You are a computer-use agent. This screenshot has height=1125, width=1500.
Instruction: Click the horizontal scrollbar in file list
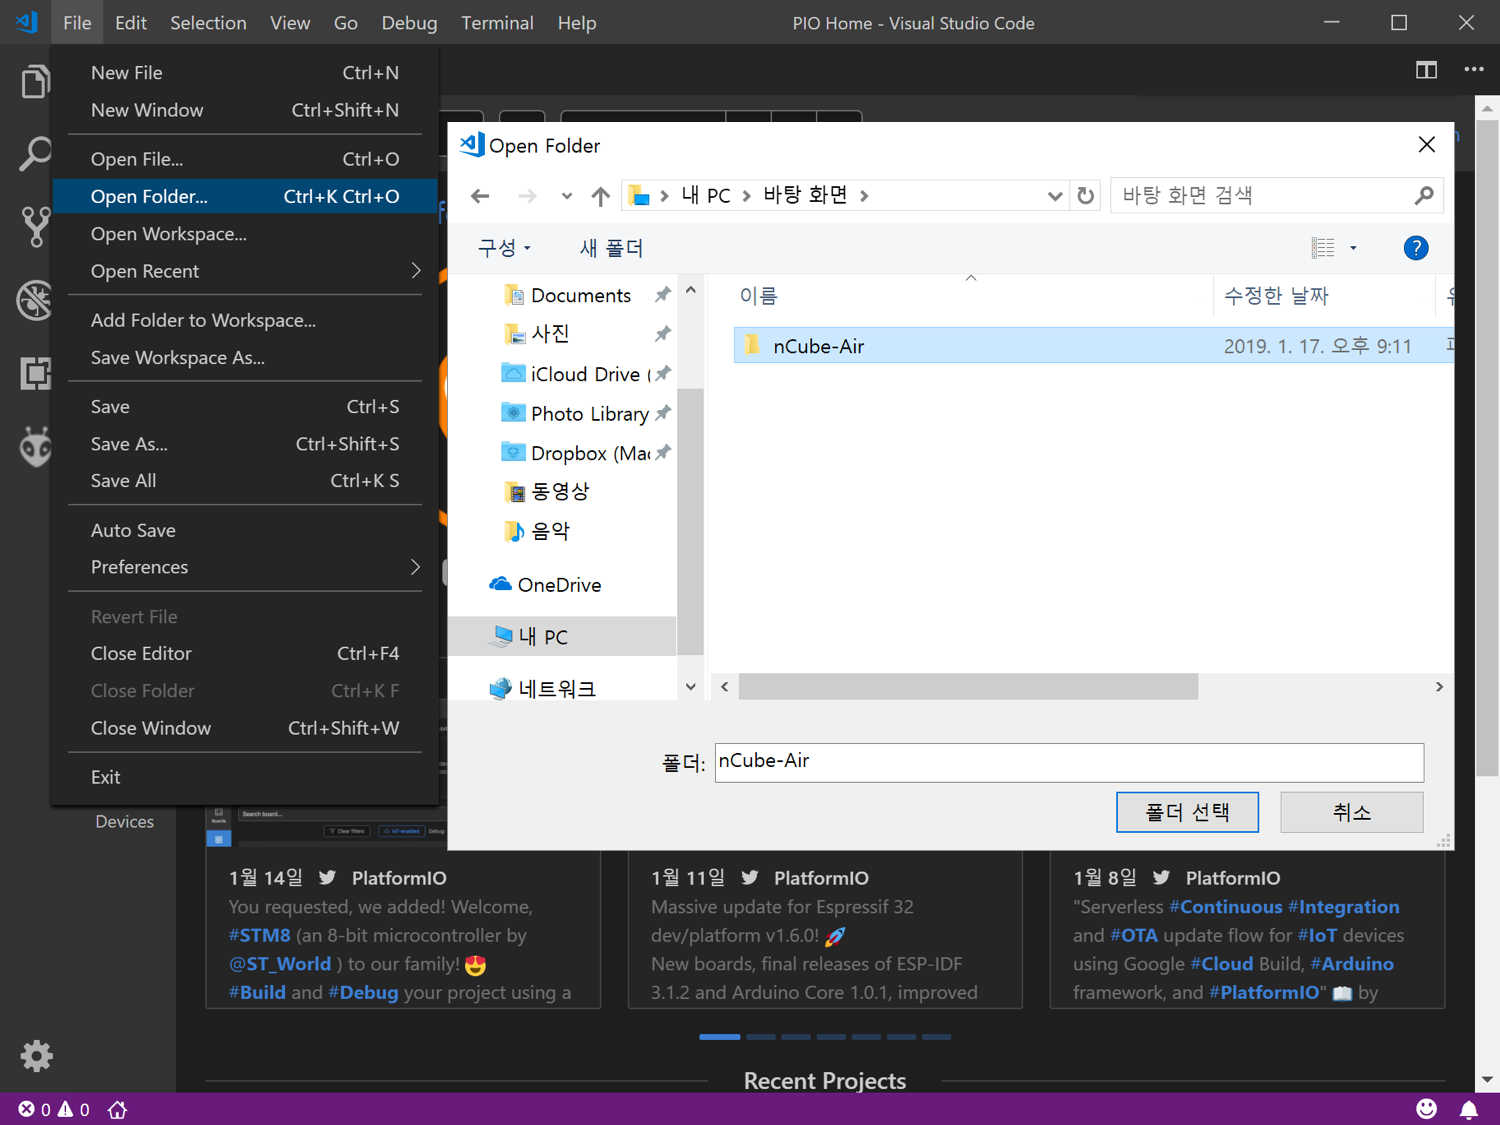tap(968, 687)
